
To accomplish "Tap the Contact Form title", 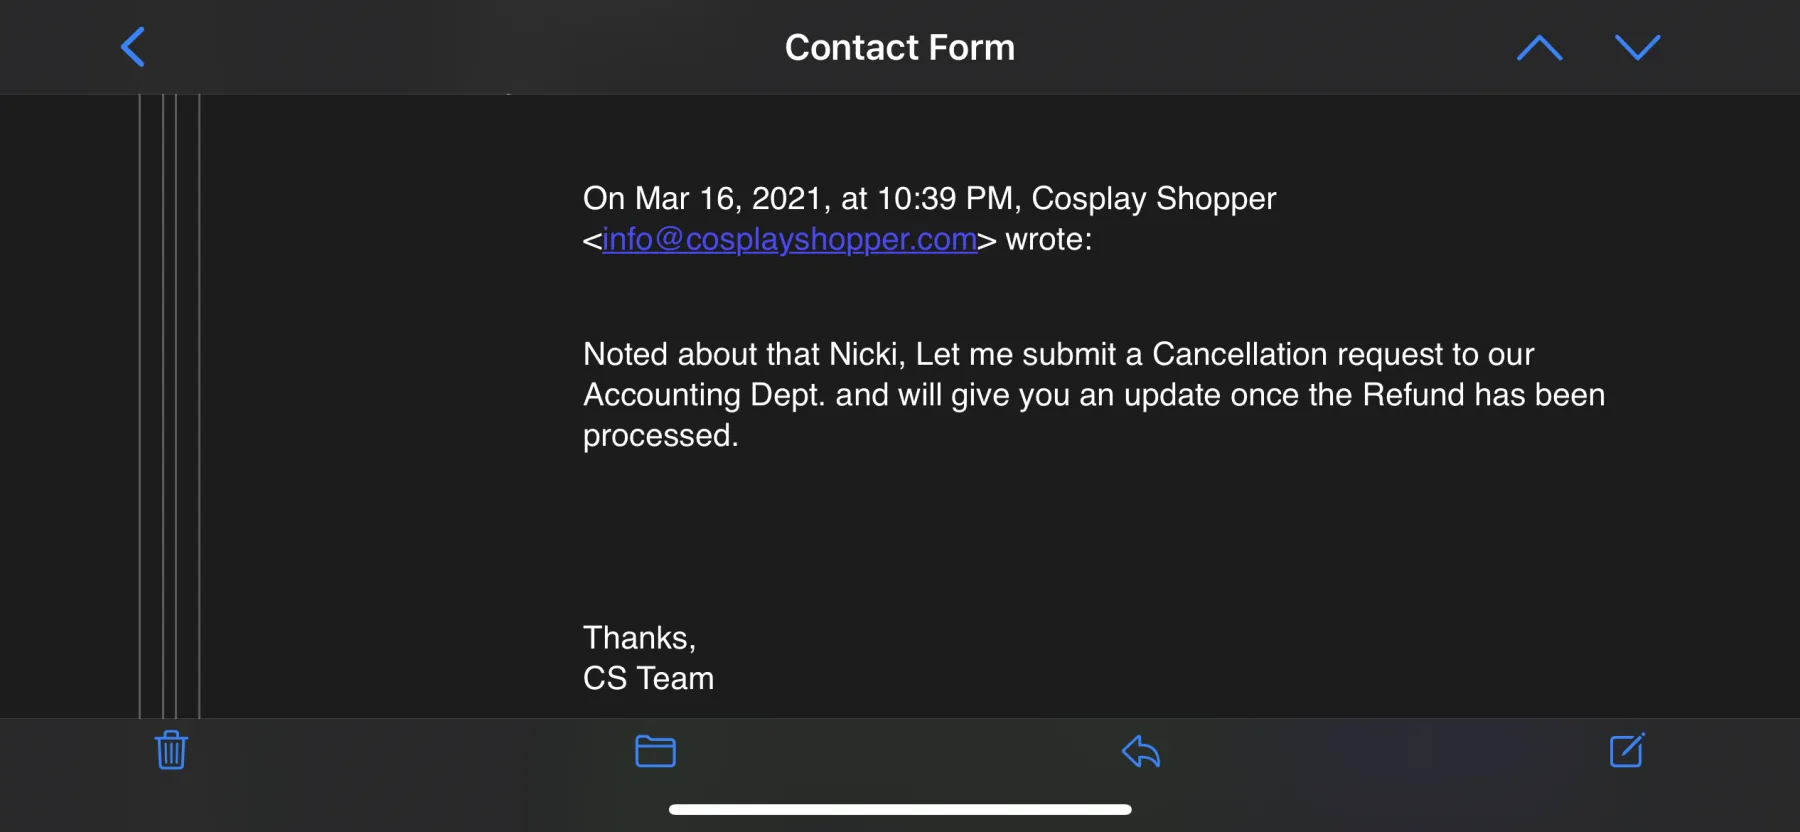I will point(899,47).
